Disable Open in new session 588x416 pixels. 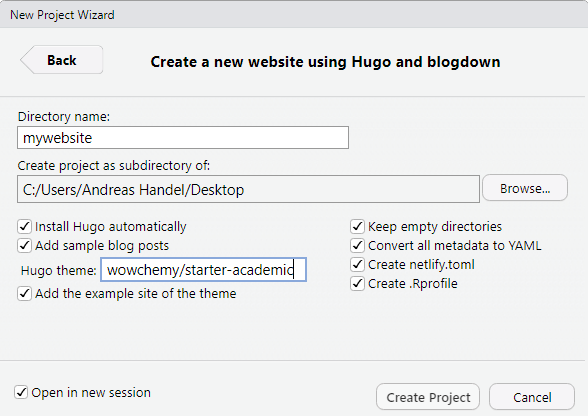pyautogui.click(x=21, y=392)
